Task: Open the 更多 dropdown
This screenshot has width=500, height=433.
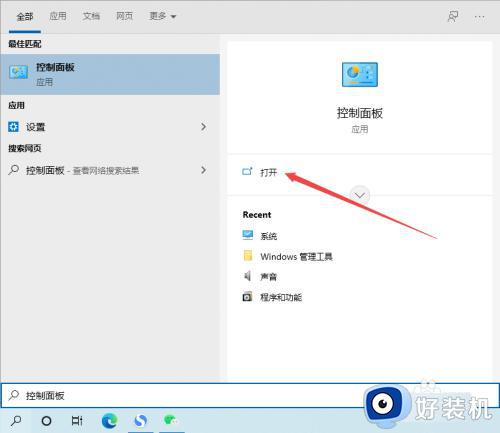Action: point(162,16)
